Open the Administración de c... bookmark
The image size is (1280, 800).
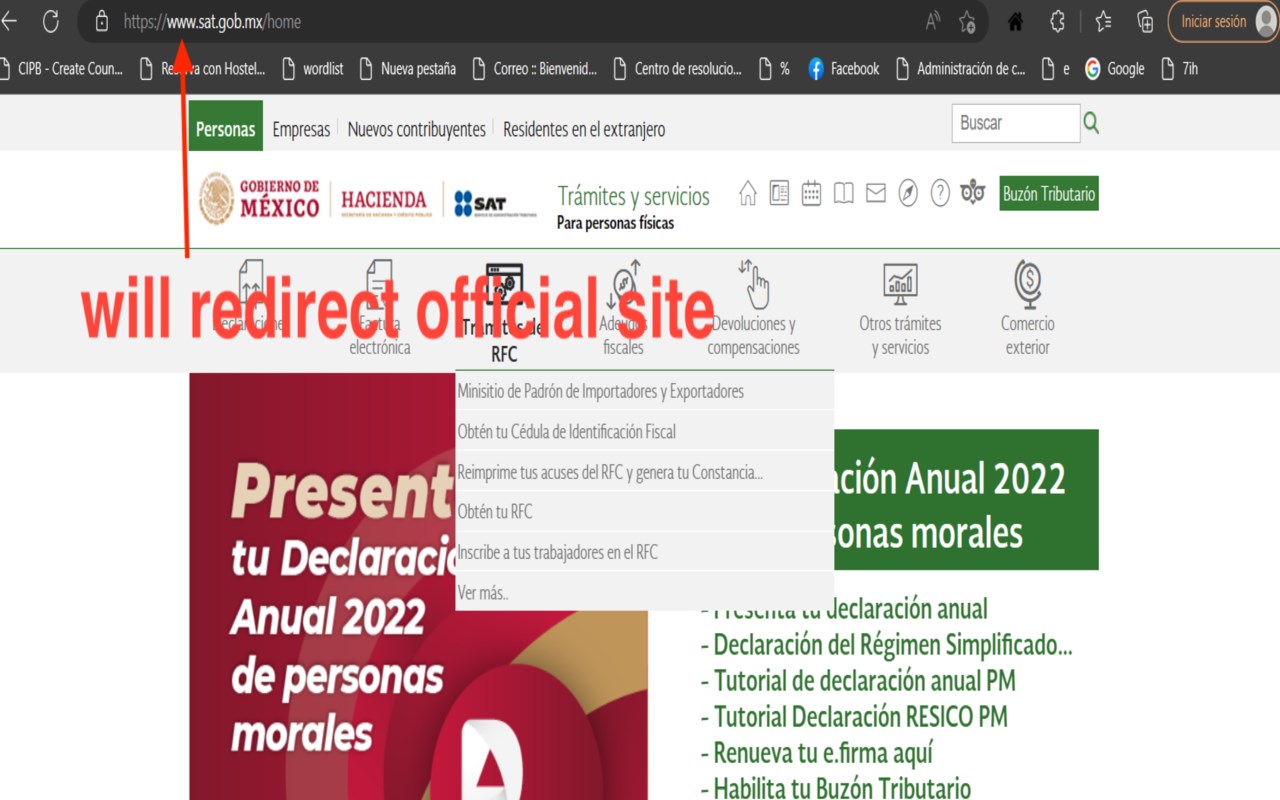point(960,69)
